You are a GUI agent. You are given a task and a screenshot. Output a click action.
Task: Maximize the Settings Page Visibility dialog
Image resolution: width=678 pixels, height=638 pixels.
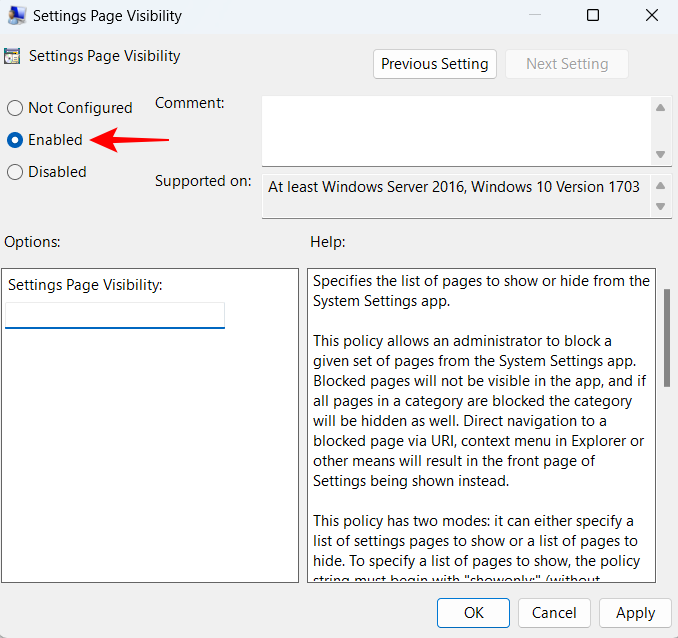point(593,15)
